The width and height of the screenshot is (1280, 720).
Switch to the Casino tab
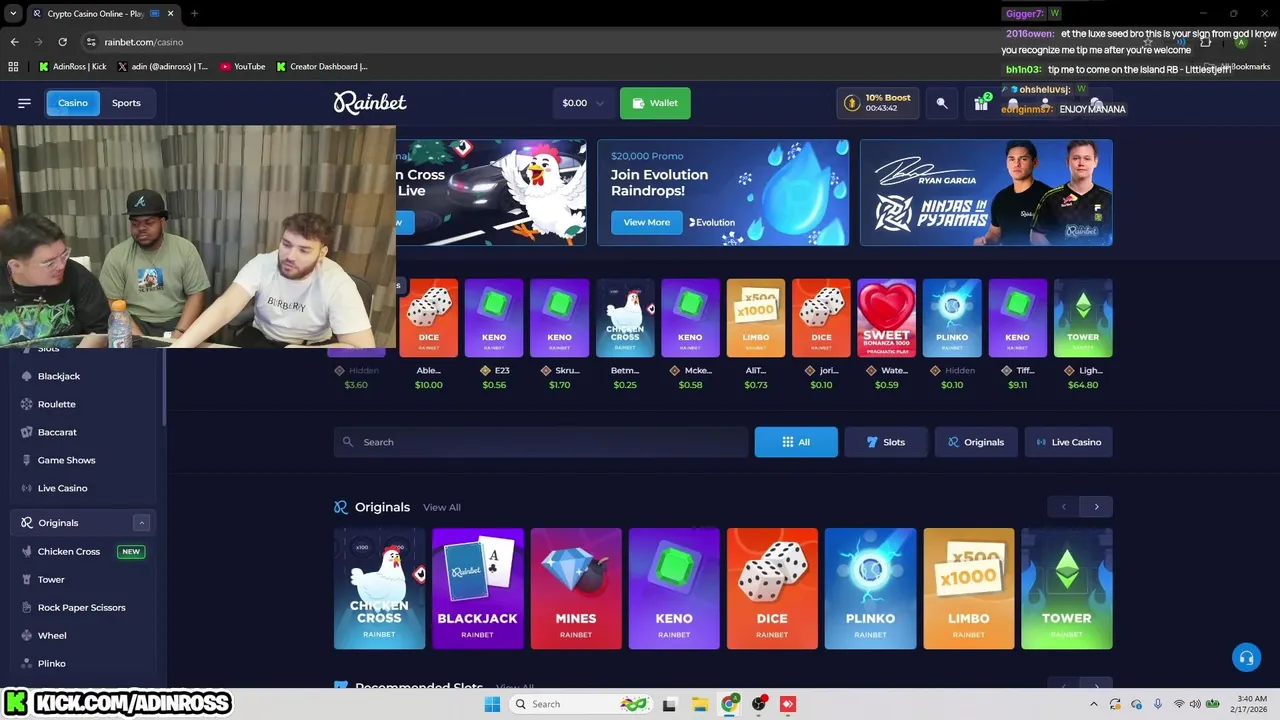point(73,103)
